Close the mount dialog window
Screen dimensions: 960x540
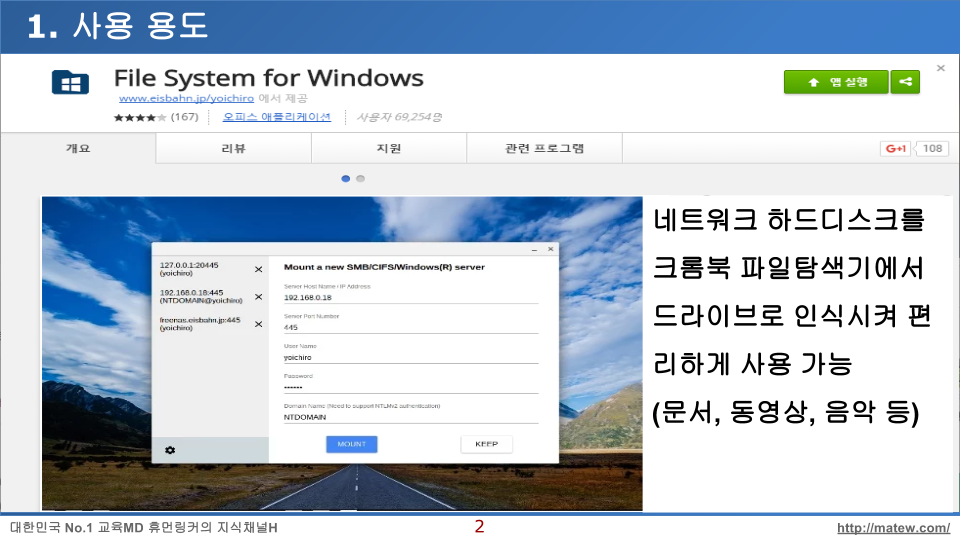tap(550, 249)
